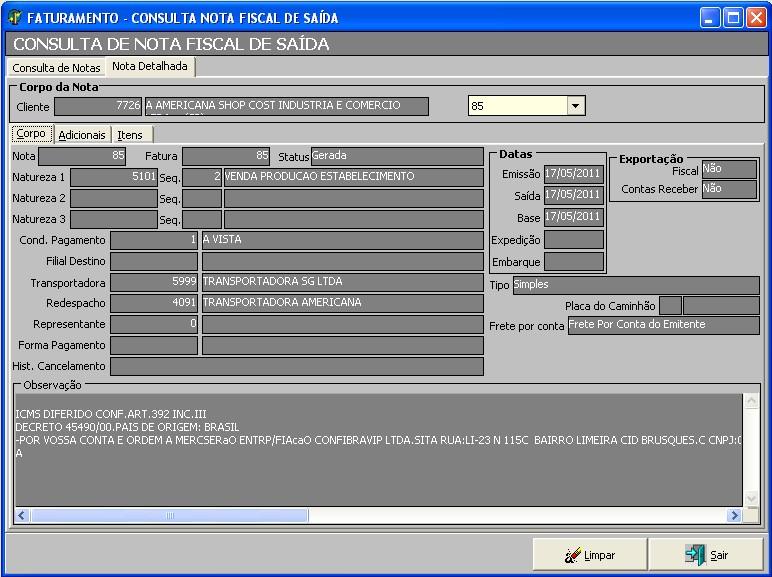
Task: Click the application icon in title bar
Action: [x=14, y=18]
